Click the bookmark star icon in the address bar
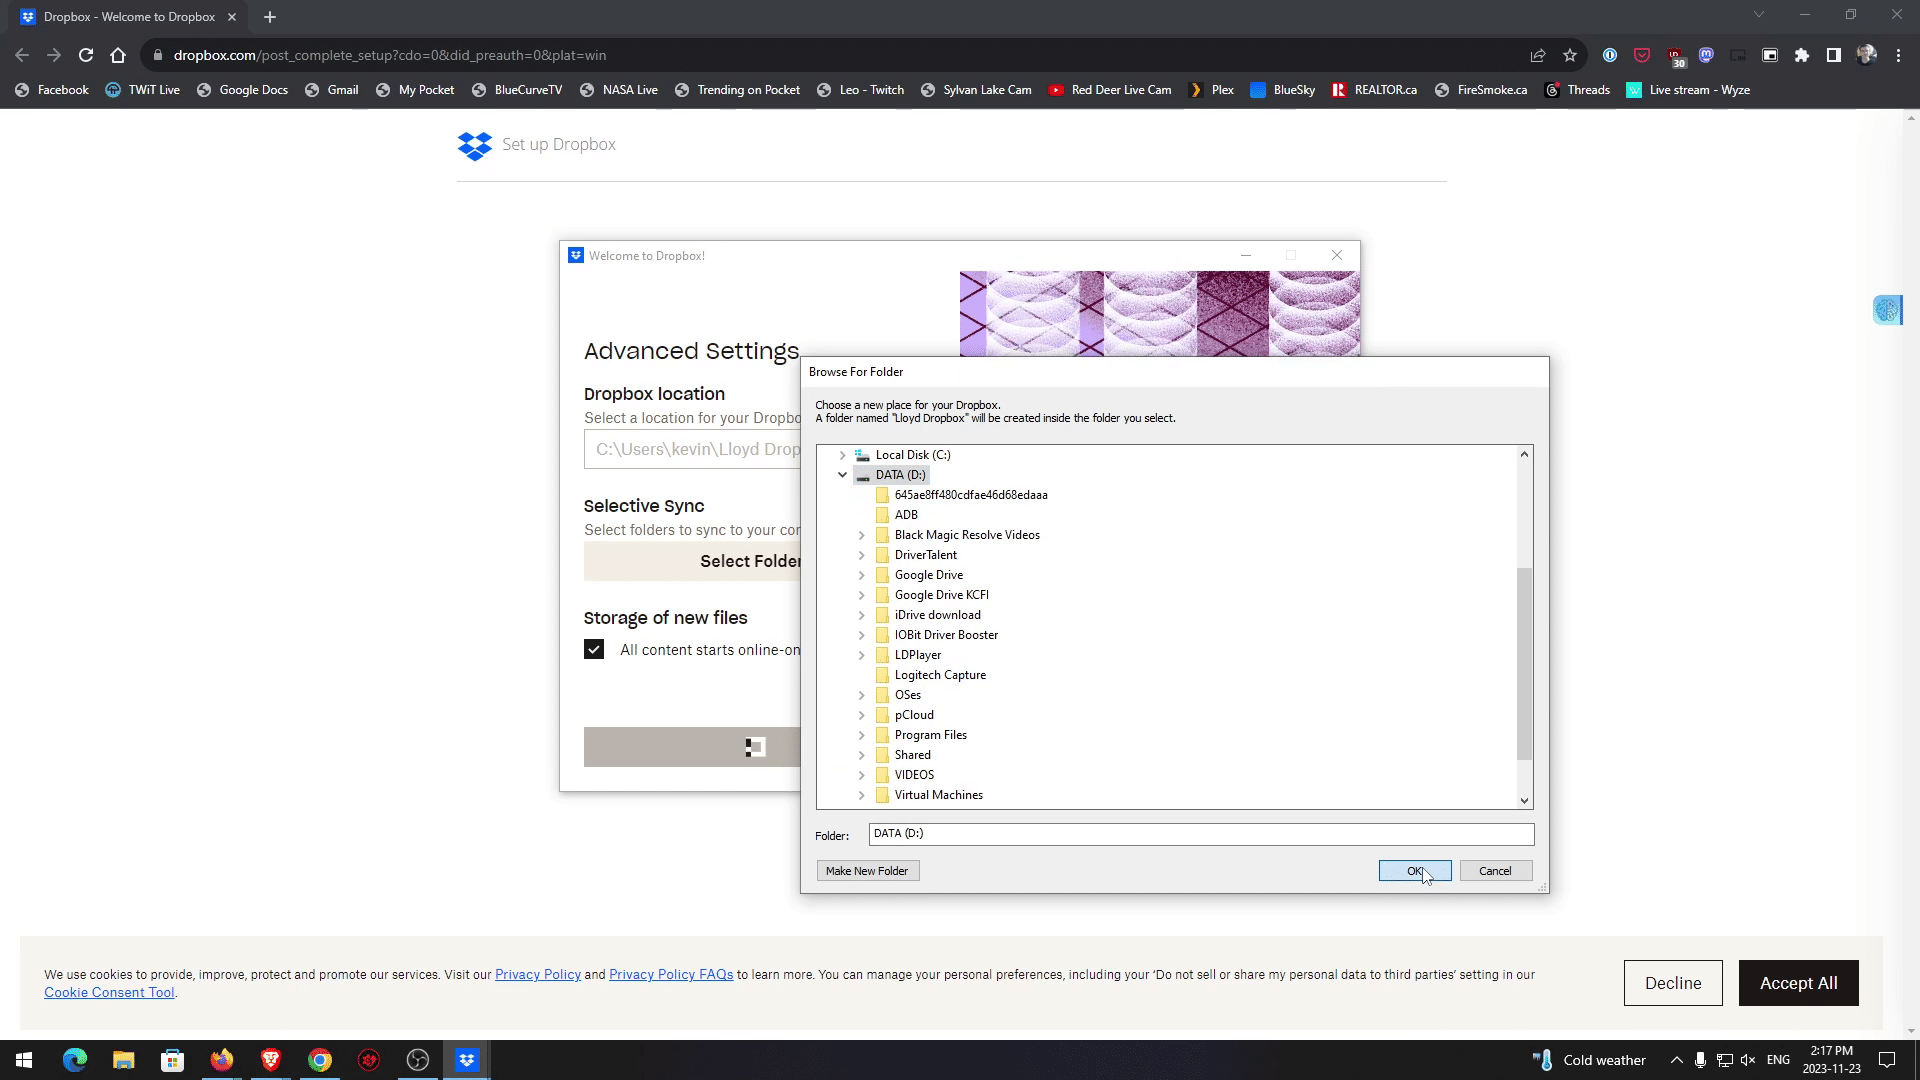Image resolution: width=1920 pixels, height=1080 pixels. point(1570,55)
